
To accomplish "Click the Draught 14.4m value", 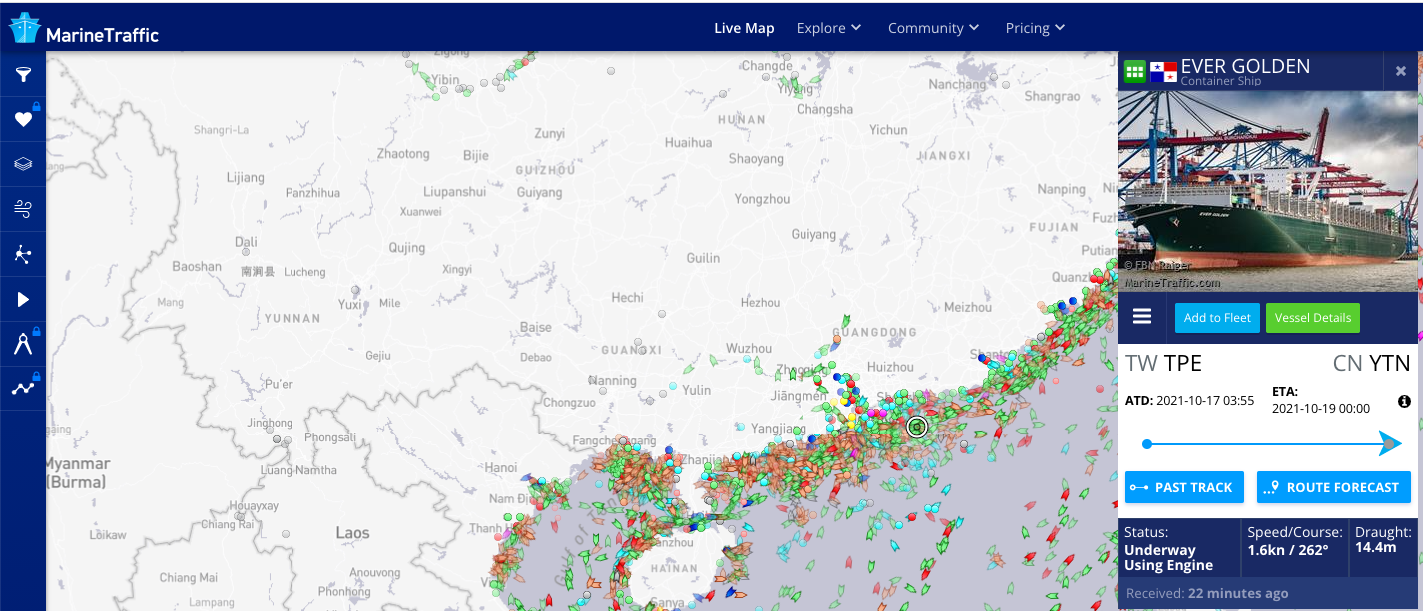I will (1376, 548).
